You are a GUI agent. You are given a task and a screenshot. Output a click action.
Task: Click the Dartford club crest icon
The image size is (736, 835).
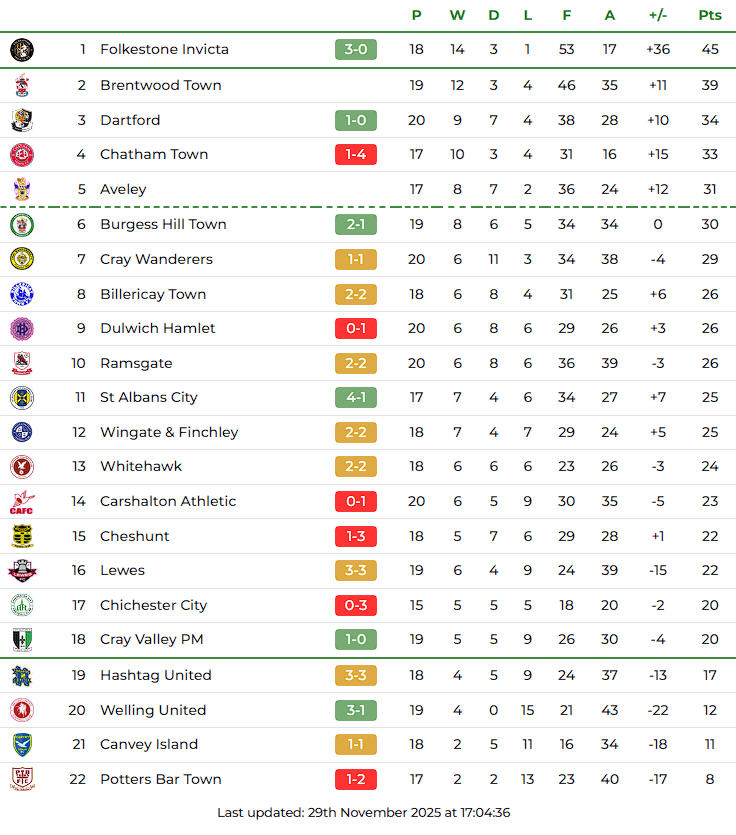(x=22, y=120)
